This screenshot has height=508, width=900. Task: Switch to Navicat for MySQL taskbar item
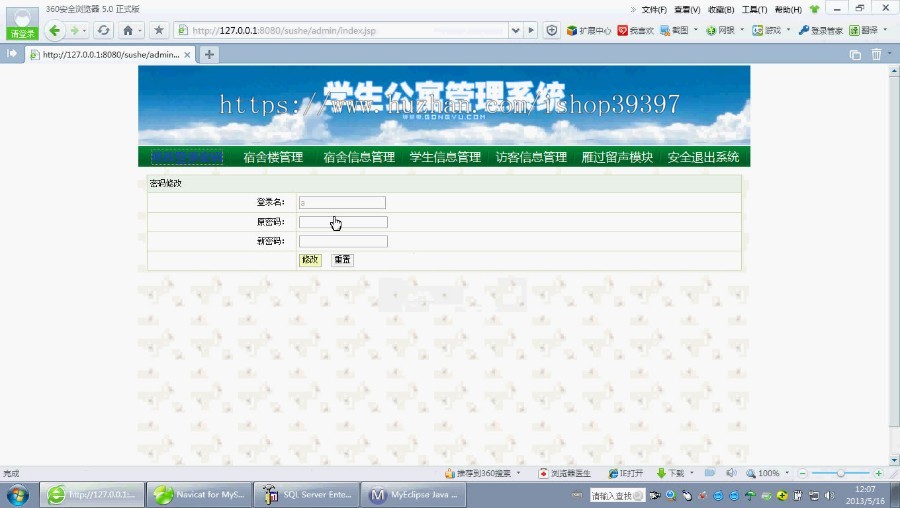199,494
